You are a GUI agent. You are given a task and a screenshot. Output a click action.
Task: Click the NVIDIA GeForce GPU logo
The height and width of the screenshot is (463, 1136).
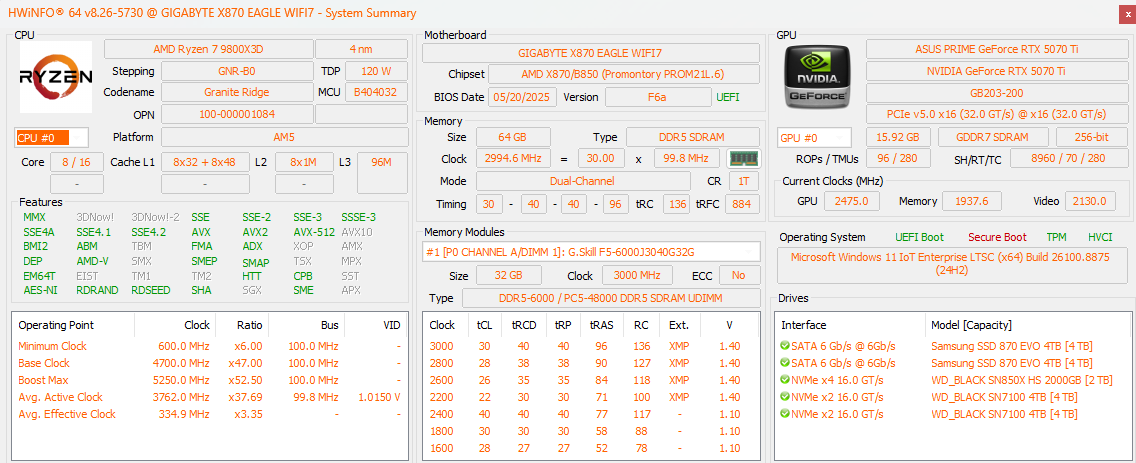[x=818, y=77]
